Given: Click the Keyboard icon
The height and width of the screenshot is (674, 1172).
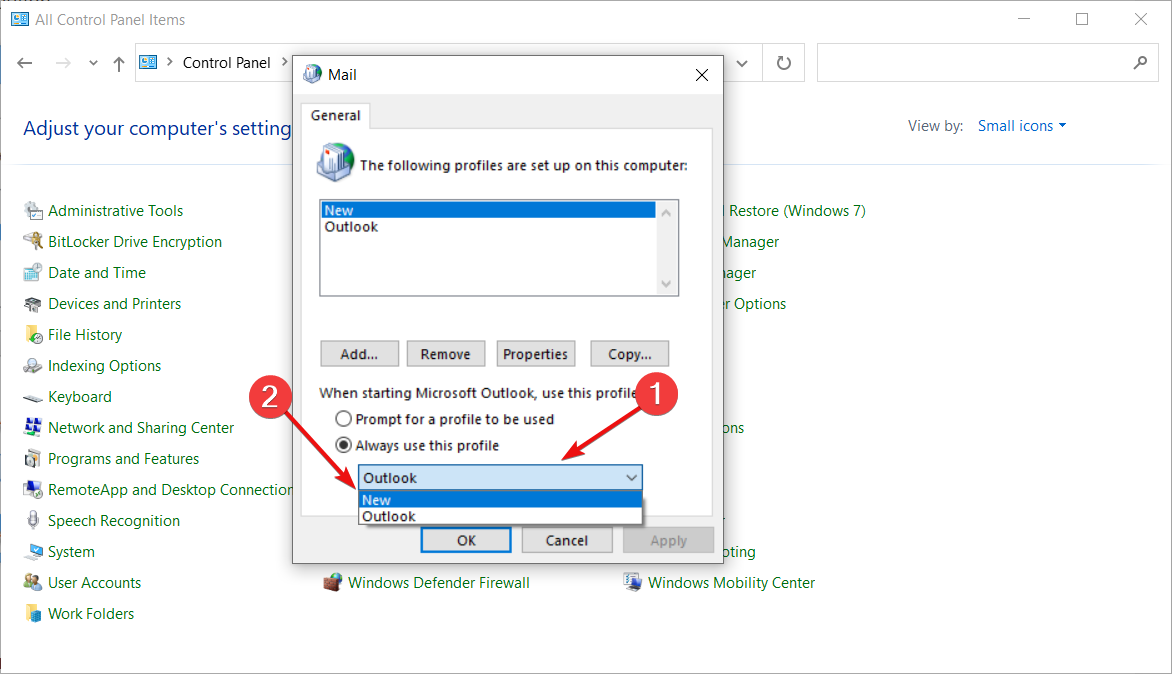Looking at the screenshot, I should (x=33, y=398).
